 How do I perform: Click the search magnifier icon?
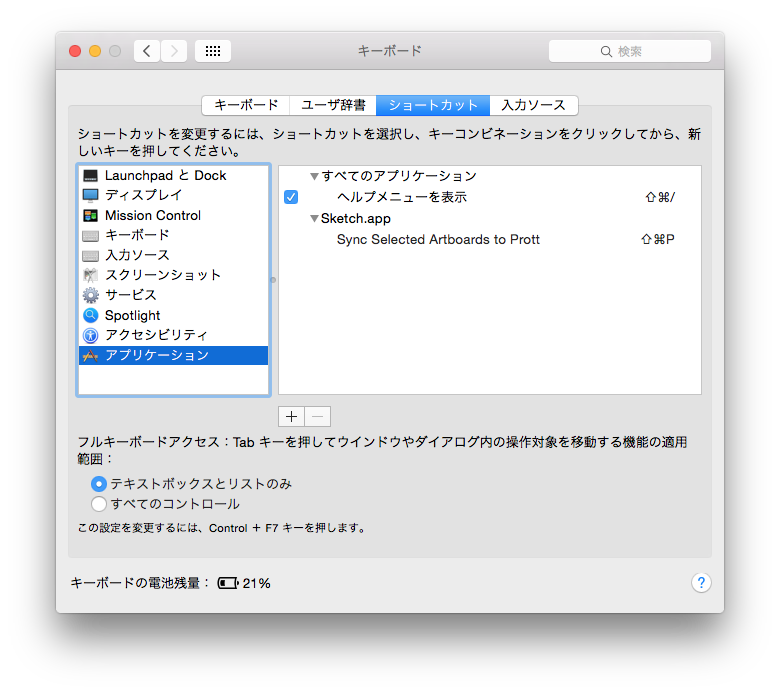click(606, 51)
